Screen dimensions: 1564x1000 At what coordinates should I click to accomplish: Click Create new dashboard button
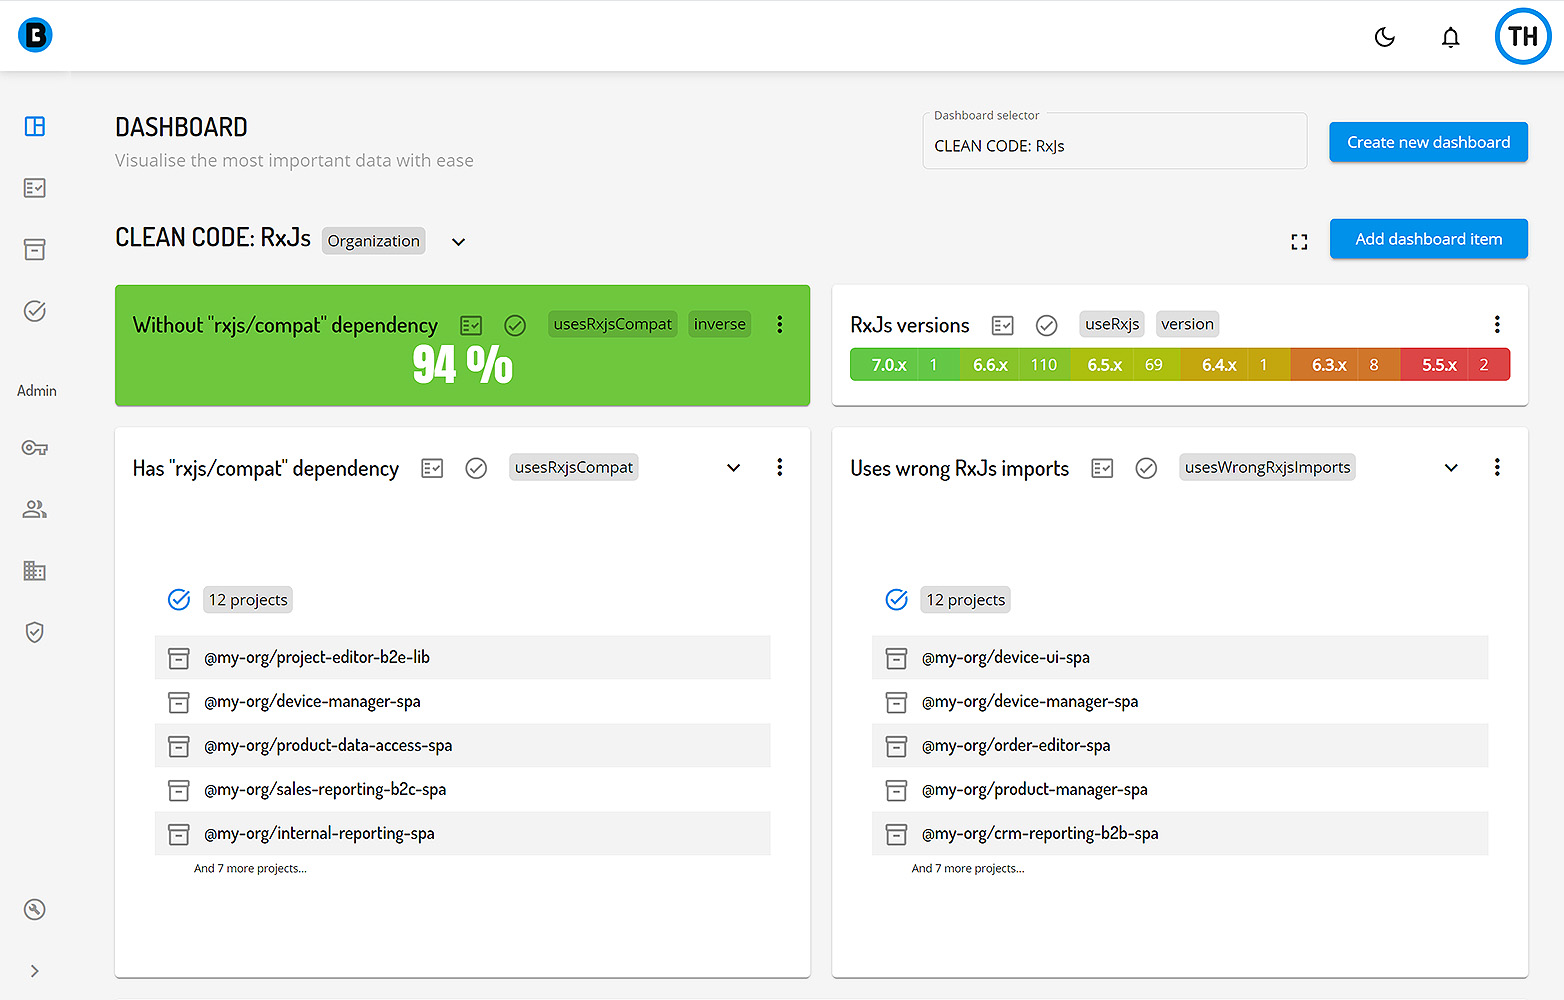point(1428,142)
